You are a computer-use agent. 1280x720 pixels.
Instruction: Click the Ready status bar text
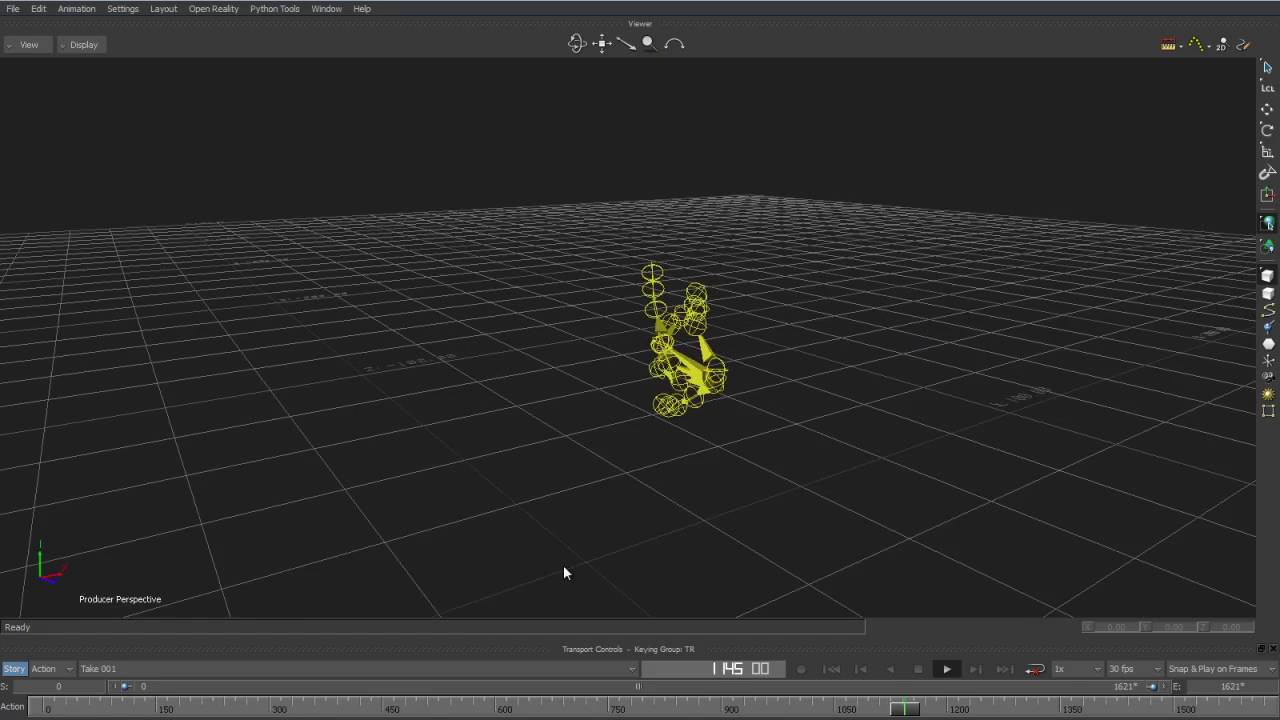pos(17,627)
